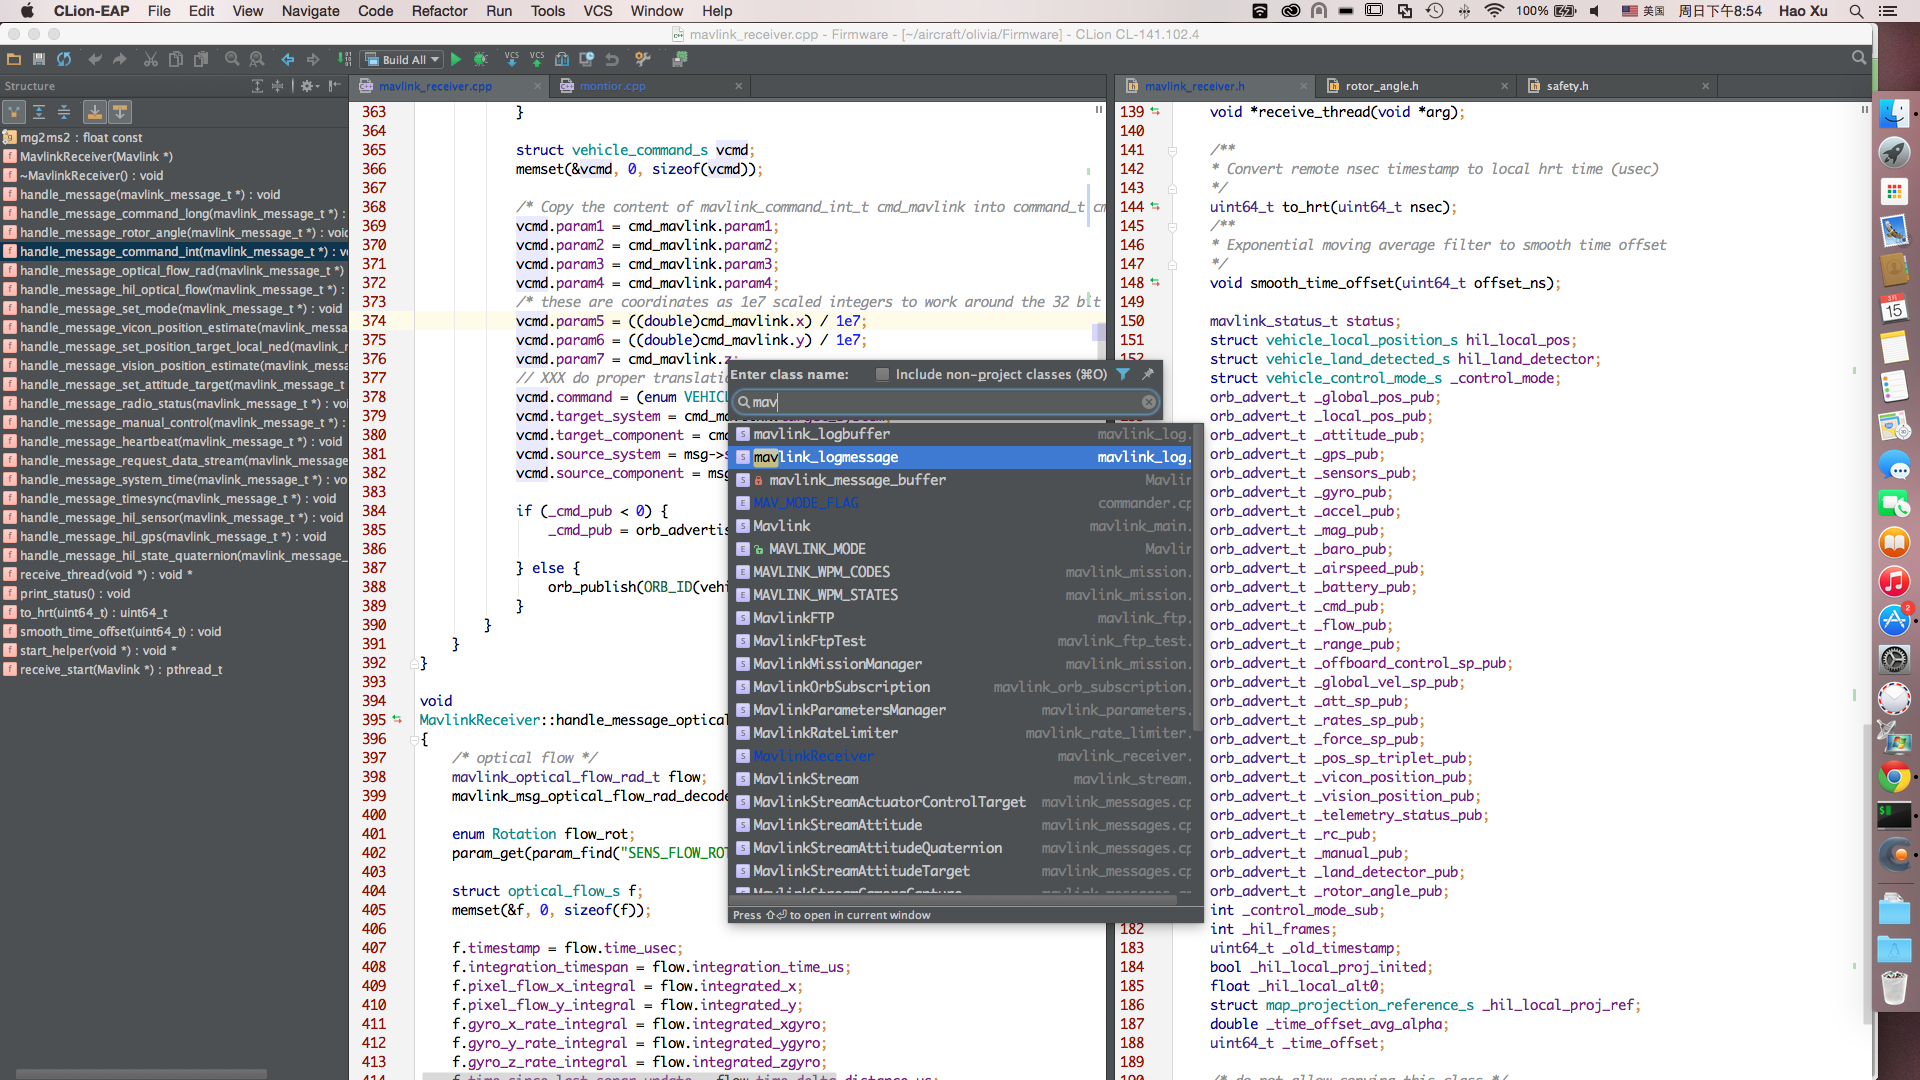This screenshot has height=1080, width=1920.
Task: Open IDE Settings via the wrench icon
Action: point(643,59)
